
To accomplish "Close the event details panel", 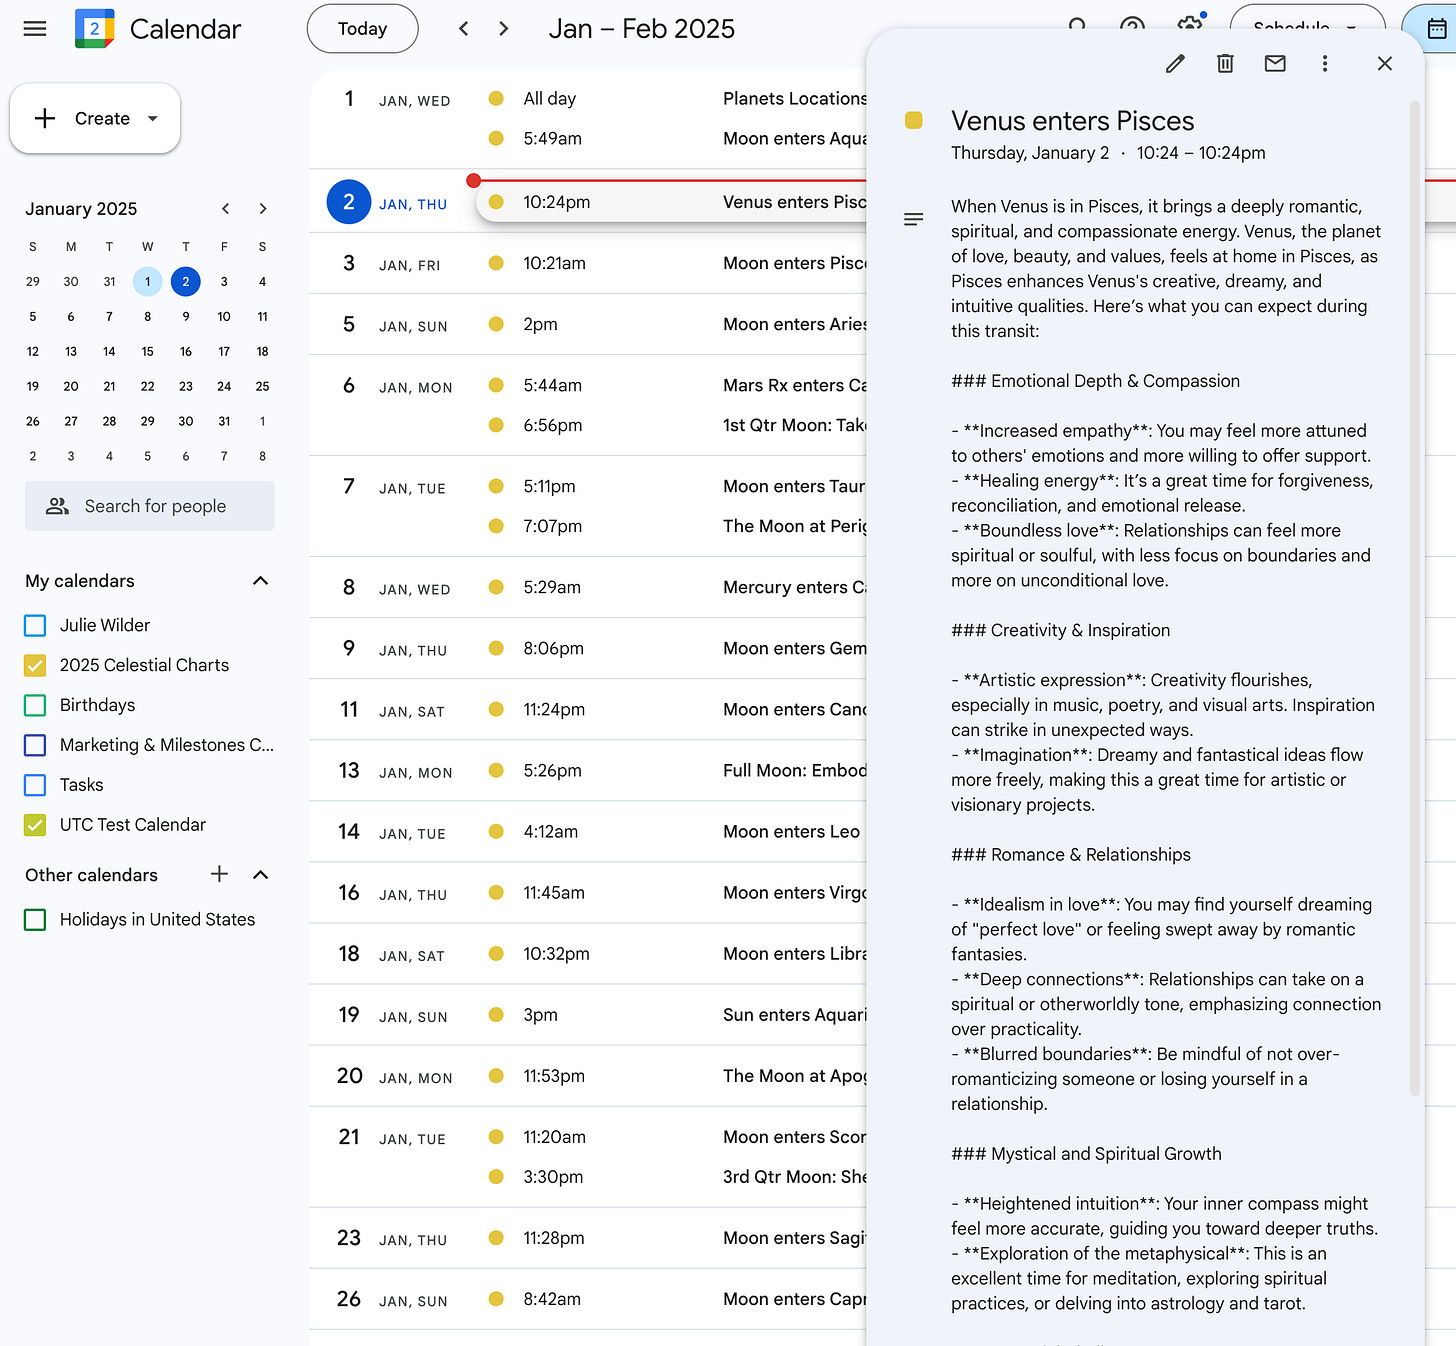I will click(1385, 64).
